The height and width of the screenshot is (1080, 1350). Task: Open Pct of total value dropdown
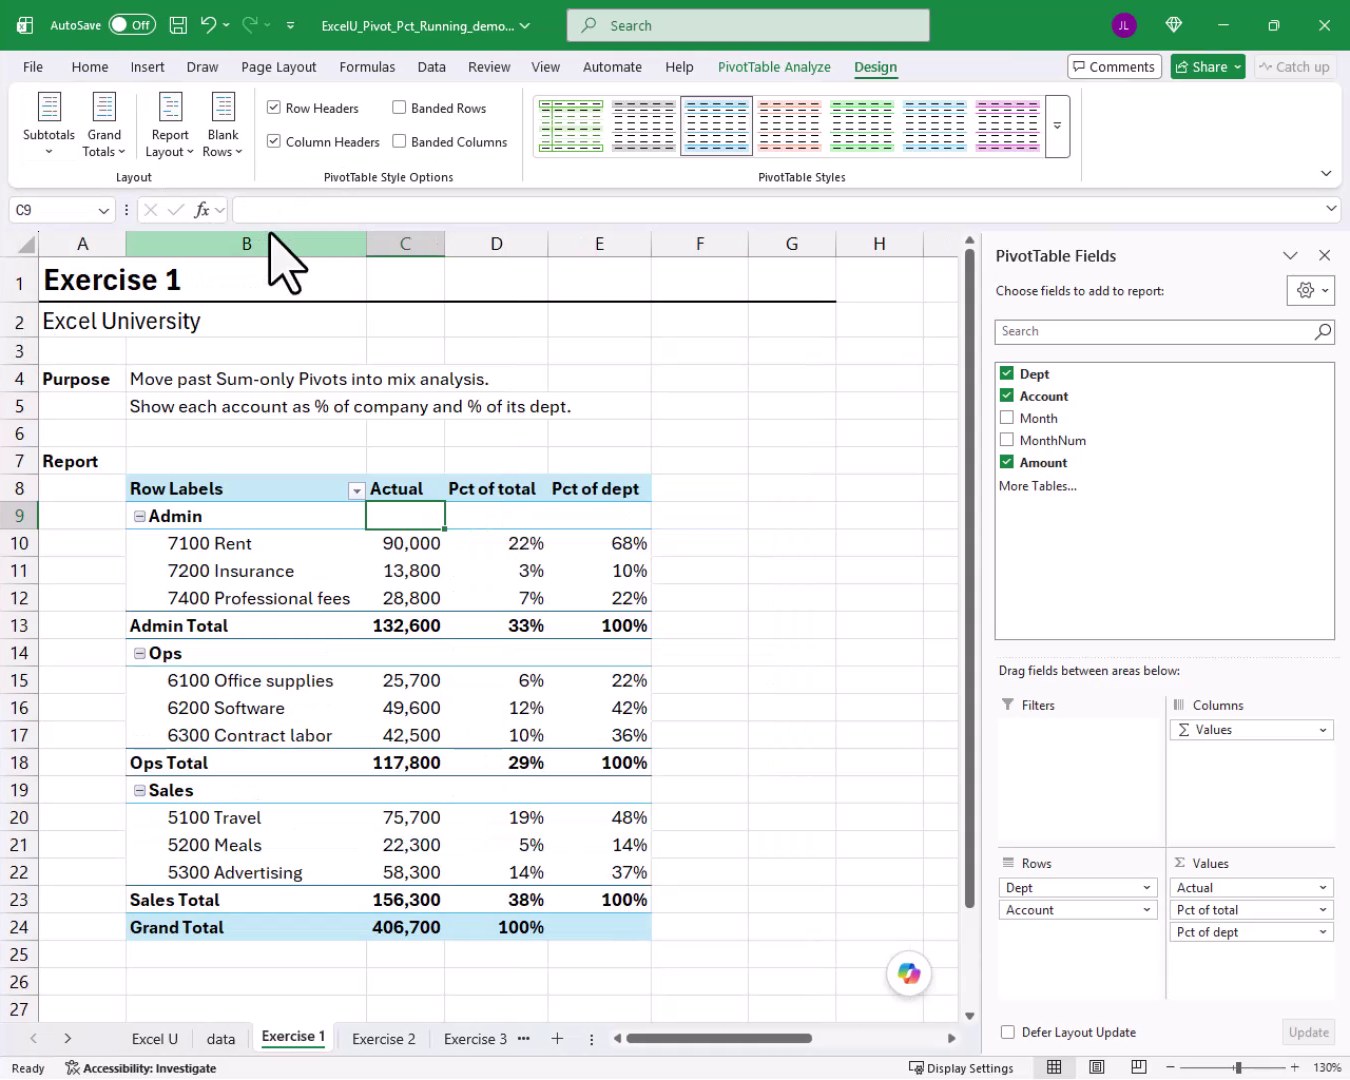tap(1323, 910)
